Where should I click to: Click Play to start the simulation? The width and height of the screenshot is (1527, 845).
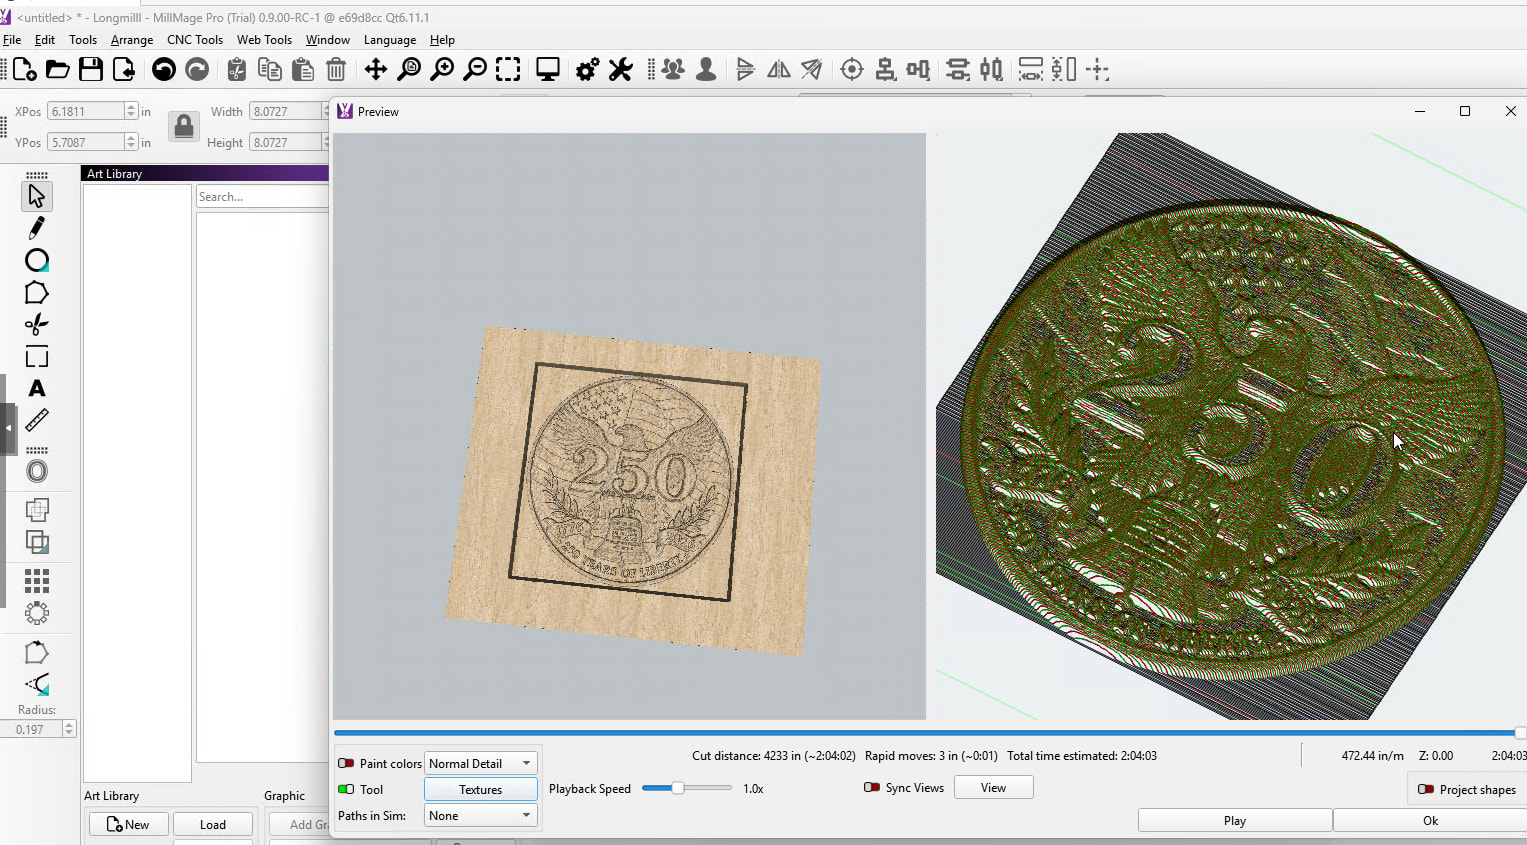[1235, 820]
